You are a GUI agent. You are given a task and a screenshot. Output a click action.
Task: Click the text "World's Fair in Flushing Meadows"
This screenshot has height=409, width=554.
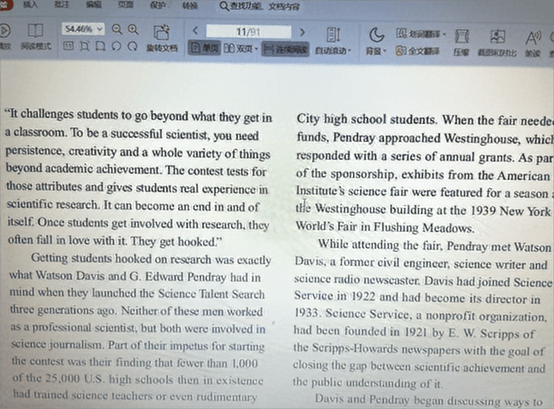384,227
